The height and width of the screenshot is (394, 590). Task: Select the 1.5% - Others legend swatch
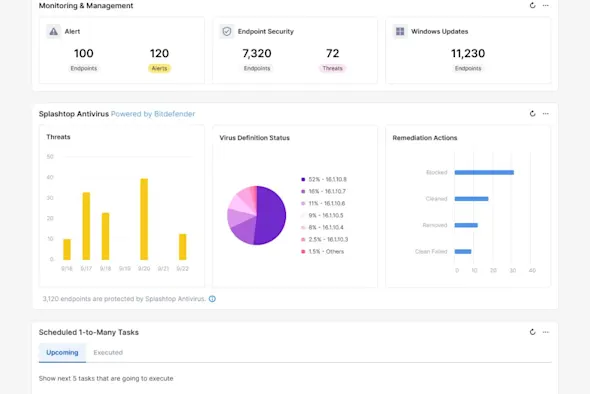tap(303, 252)
